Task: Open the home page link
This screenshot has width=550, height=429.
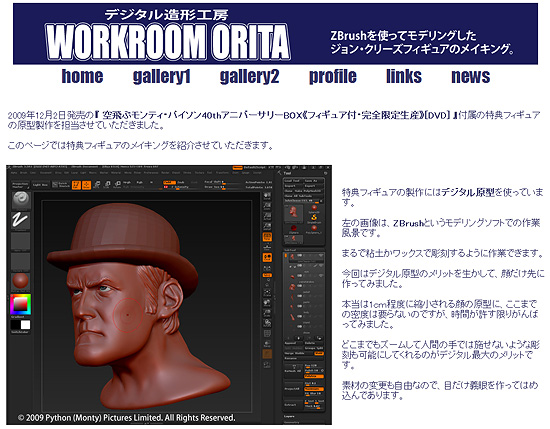Action: (82, 76)
